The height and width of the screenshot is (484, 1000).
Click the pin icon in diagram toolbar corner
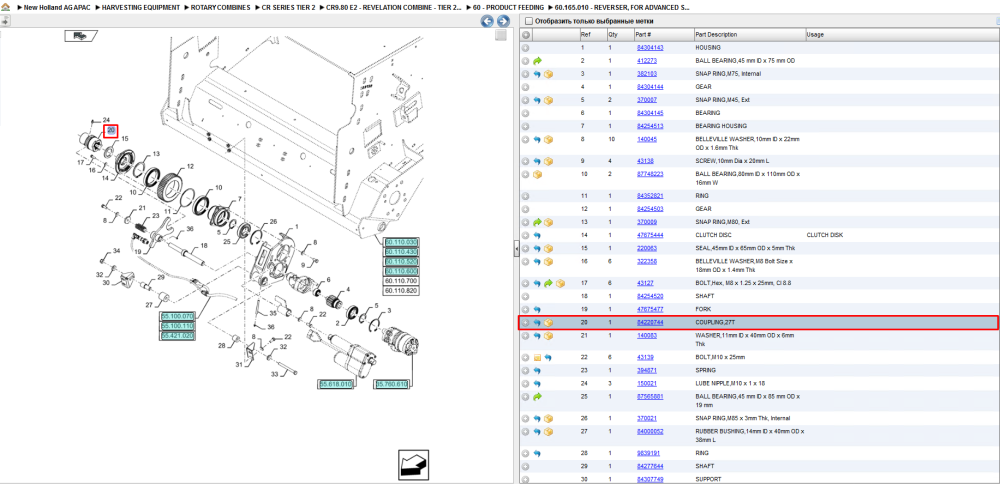[x=4, y=21]
